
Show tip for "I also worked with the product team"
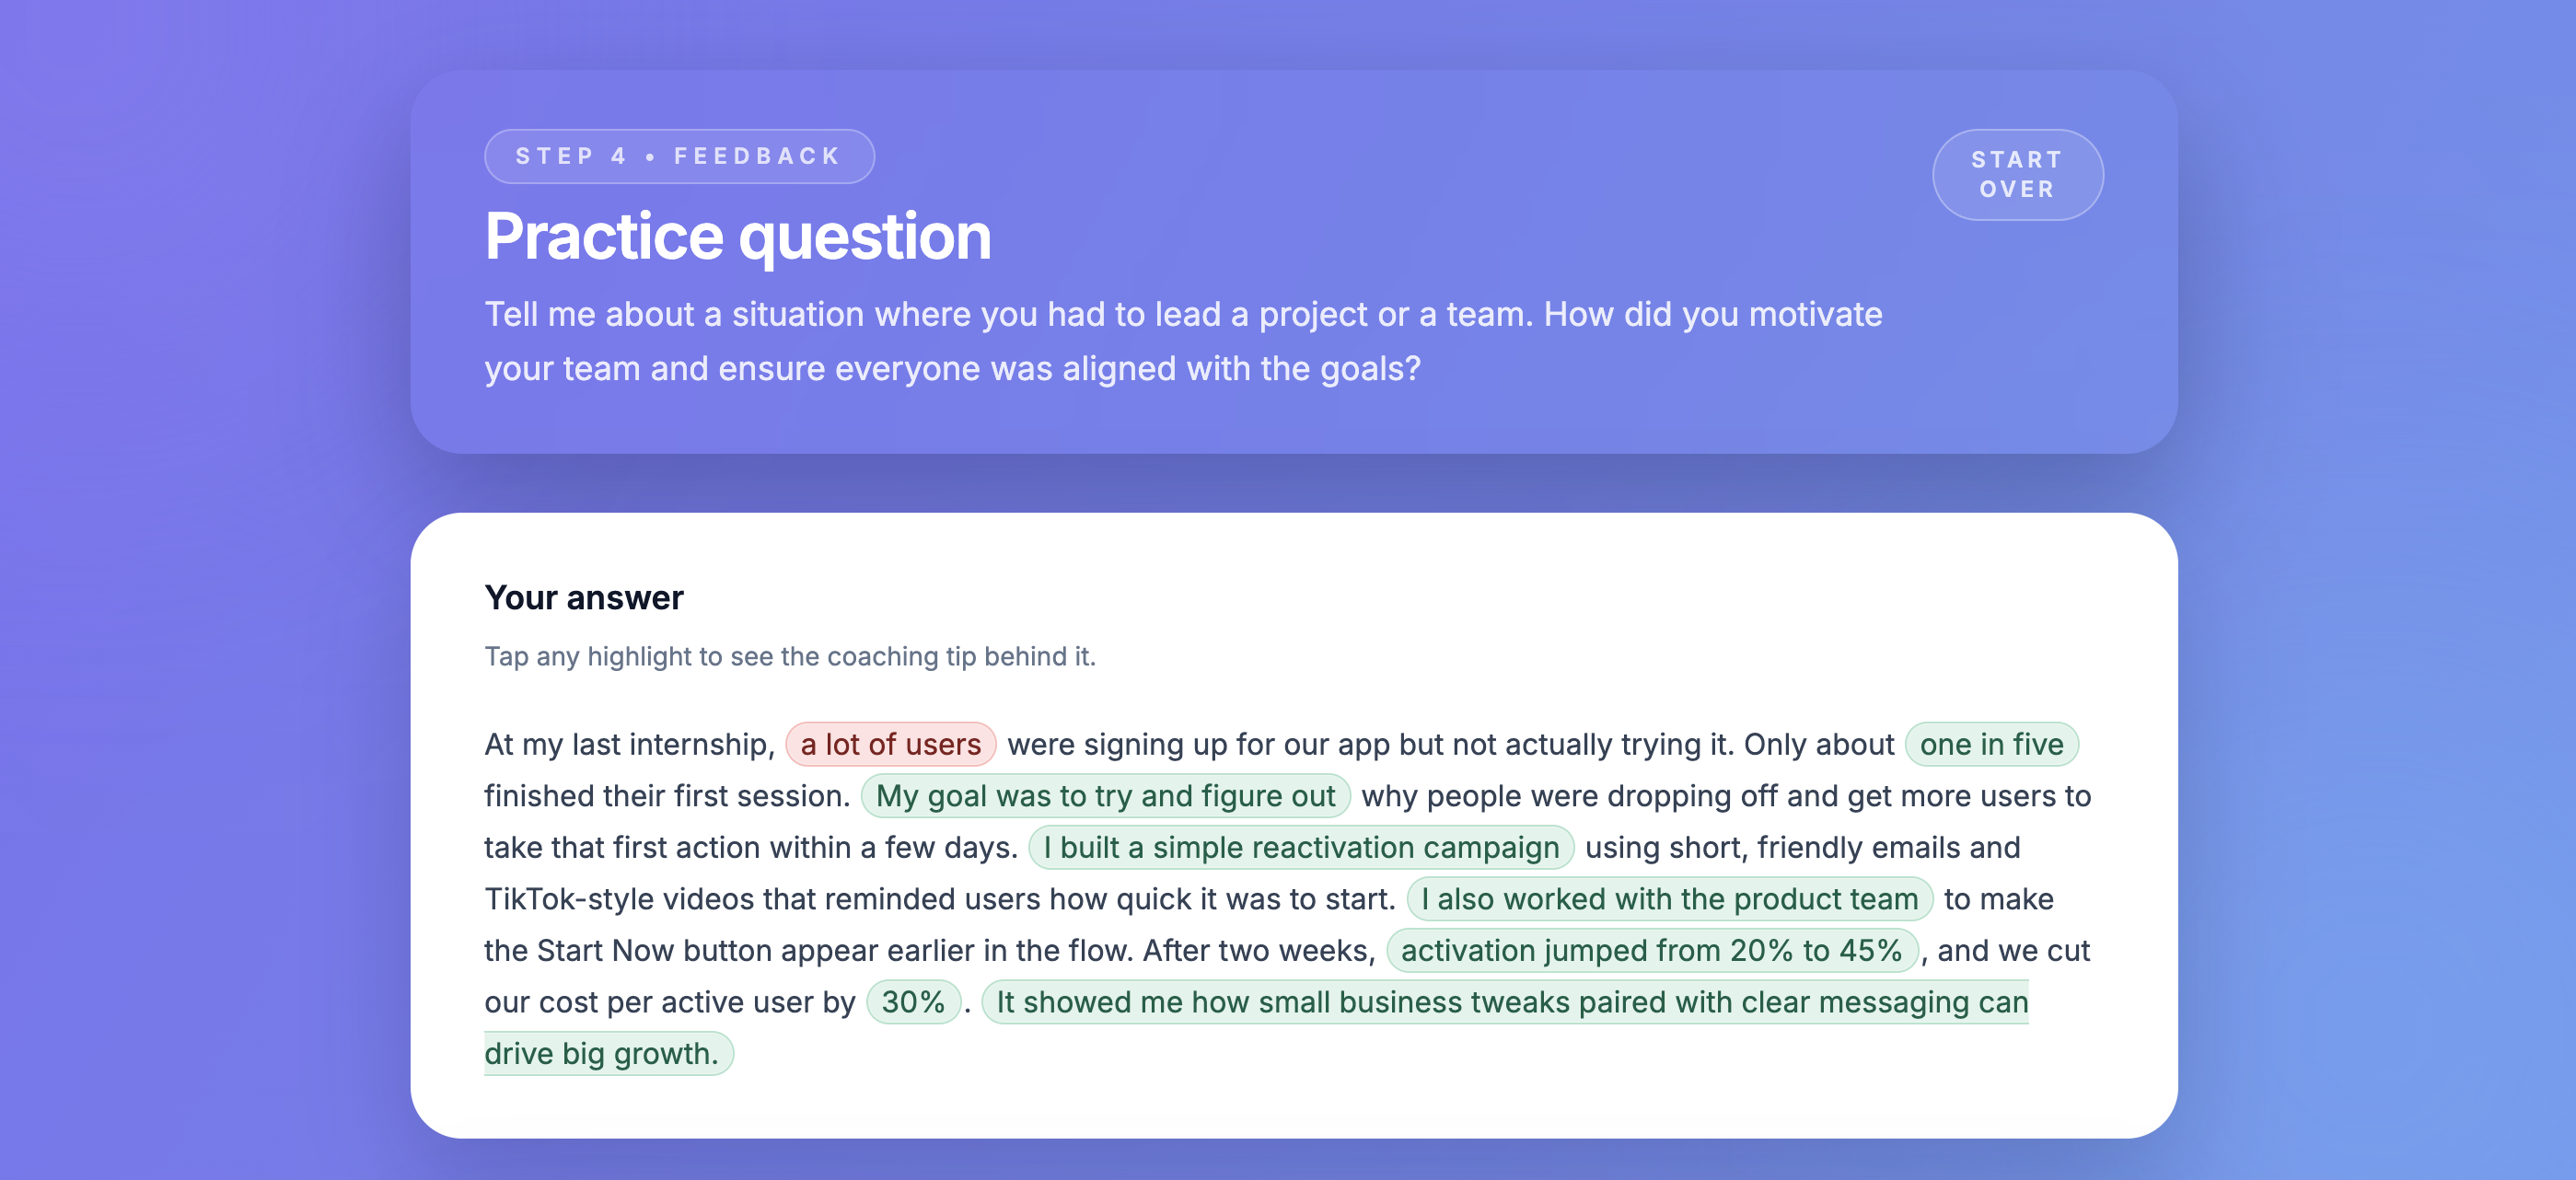click(x=1669, y=899)
